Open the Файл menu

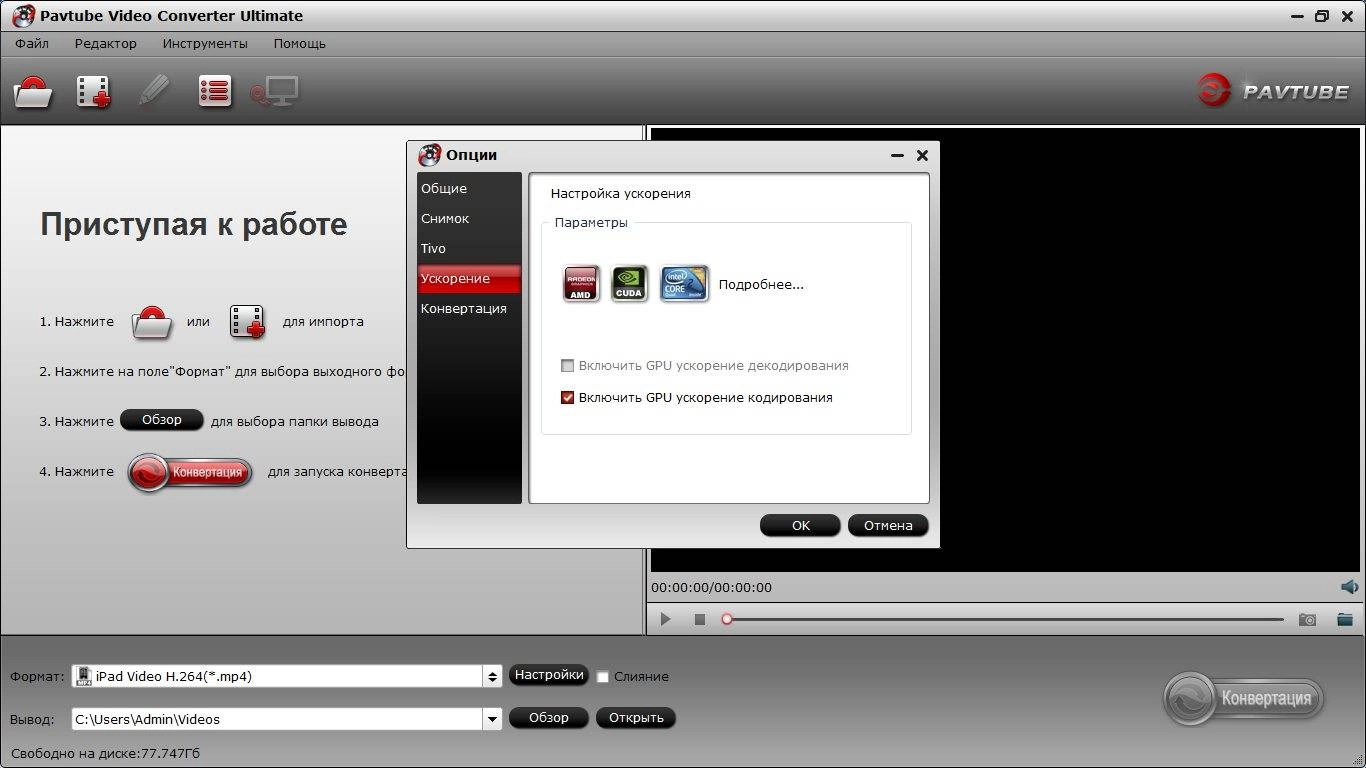(x=32, y=44)
